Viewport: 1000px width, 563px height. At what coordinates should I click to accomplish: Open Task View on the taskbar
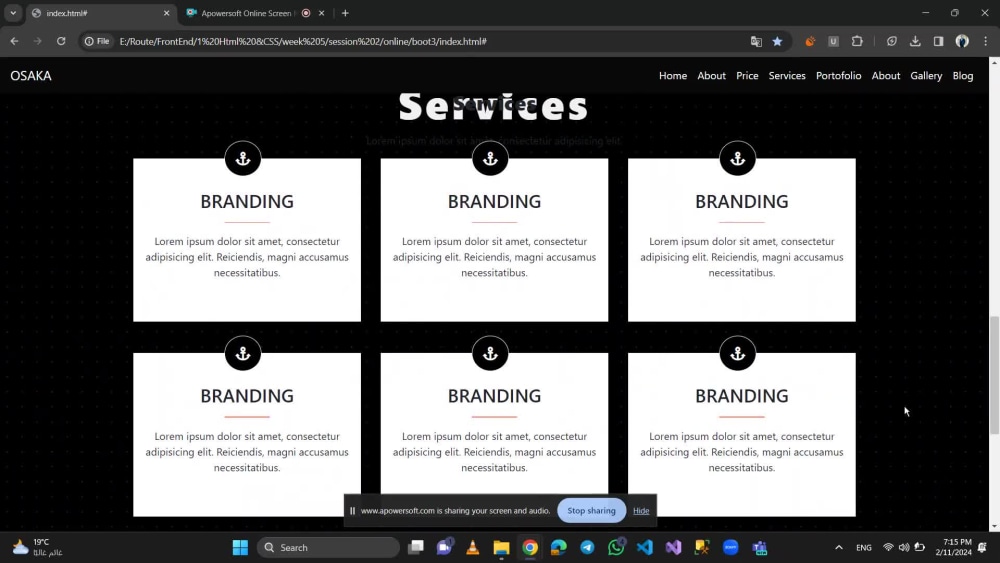(x=416, y=547)
